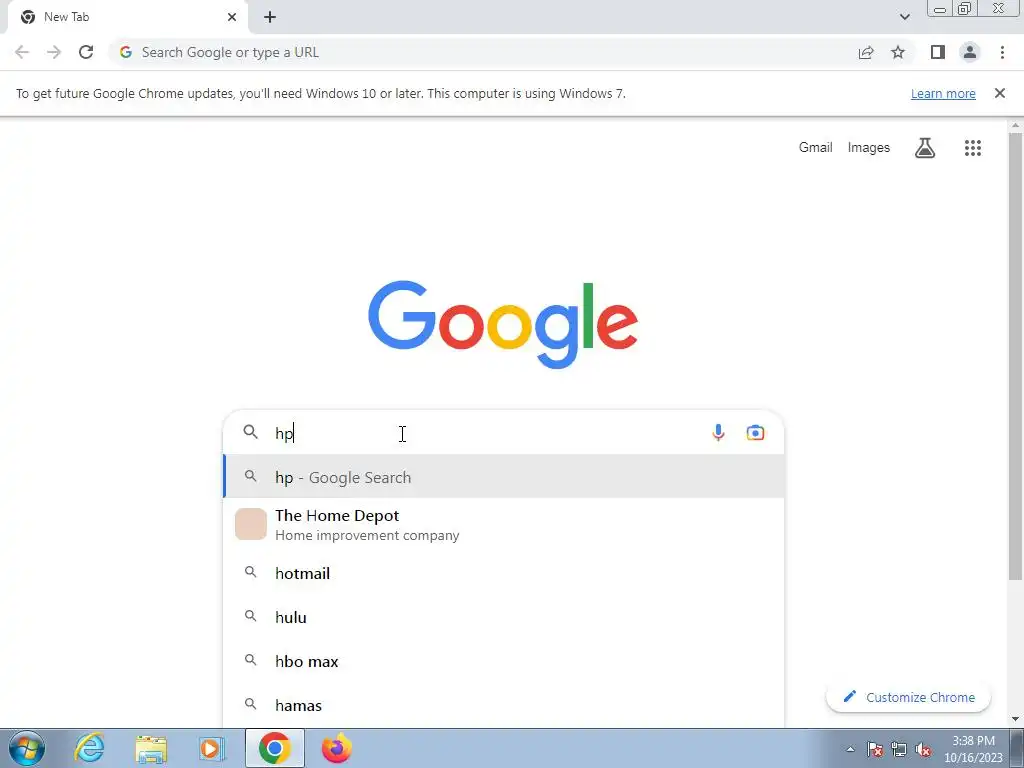This screenshot has height=768, width=1024.
Task: Choose the hamas suggestion
Action: point(504,705)
